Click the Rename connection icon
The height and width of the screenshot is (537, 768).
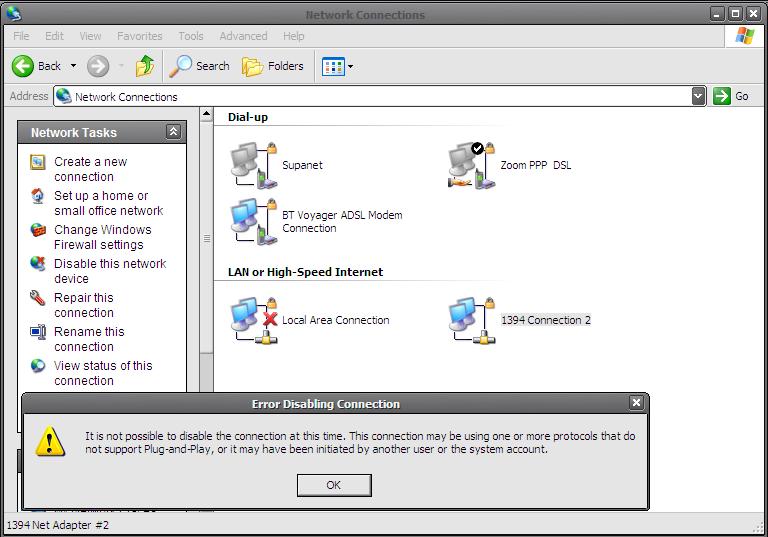[38, 332]
